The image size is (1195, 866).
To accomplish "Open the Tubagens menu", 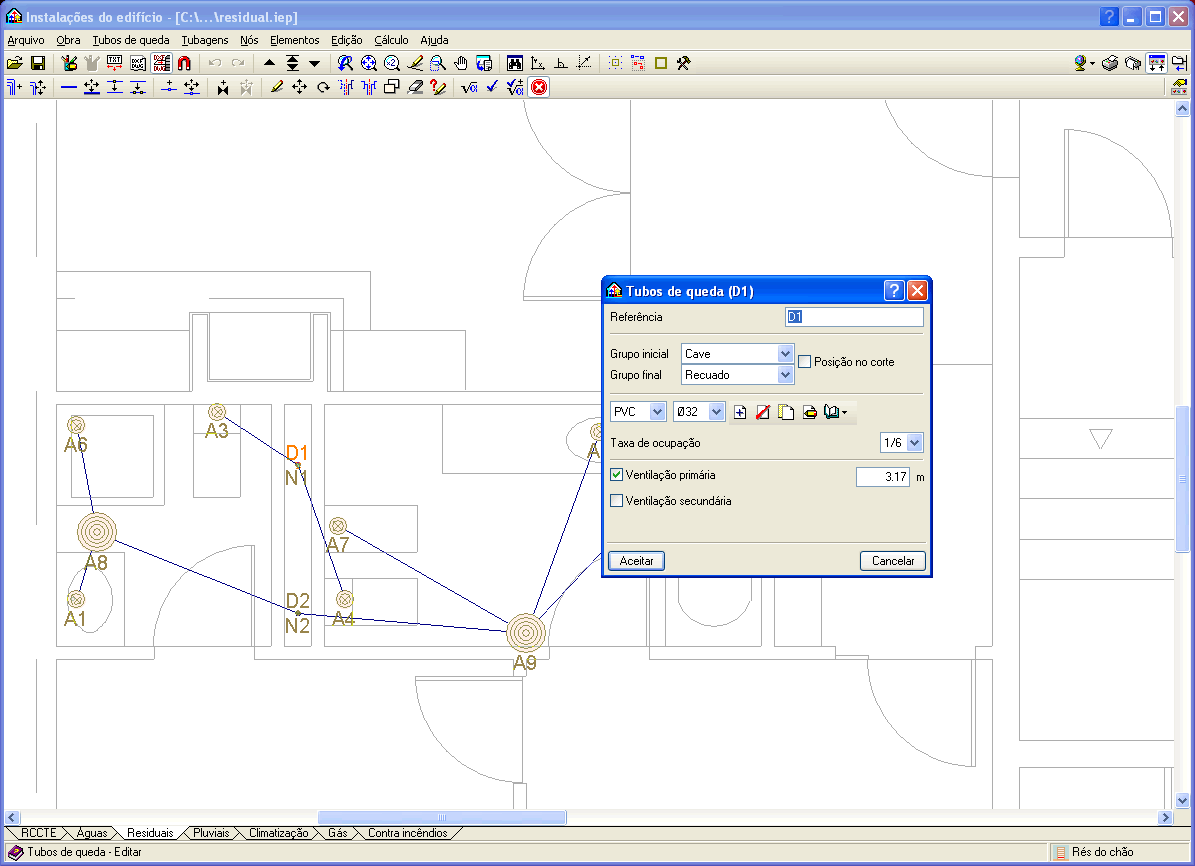I will coord(205,40).
